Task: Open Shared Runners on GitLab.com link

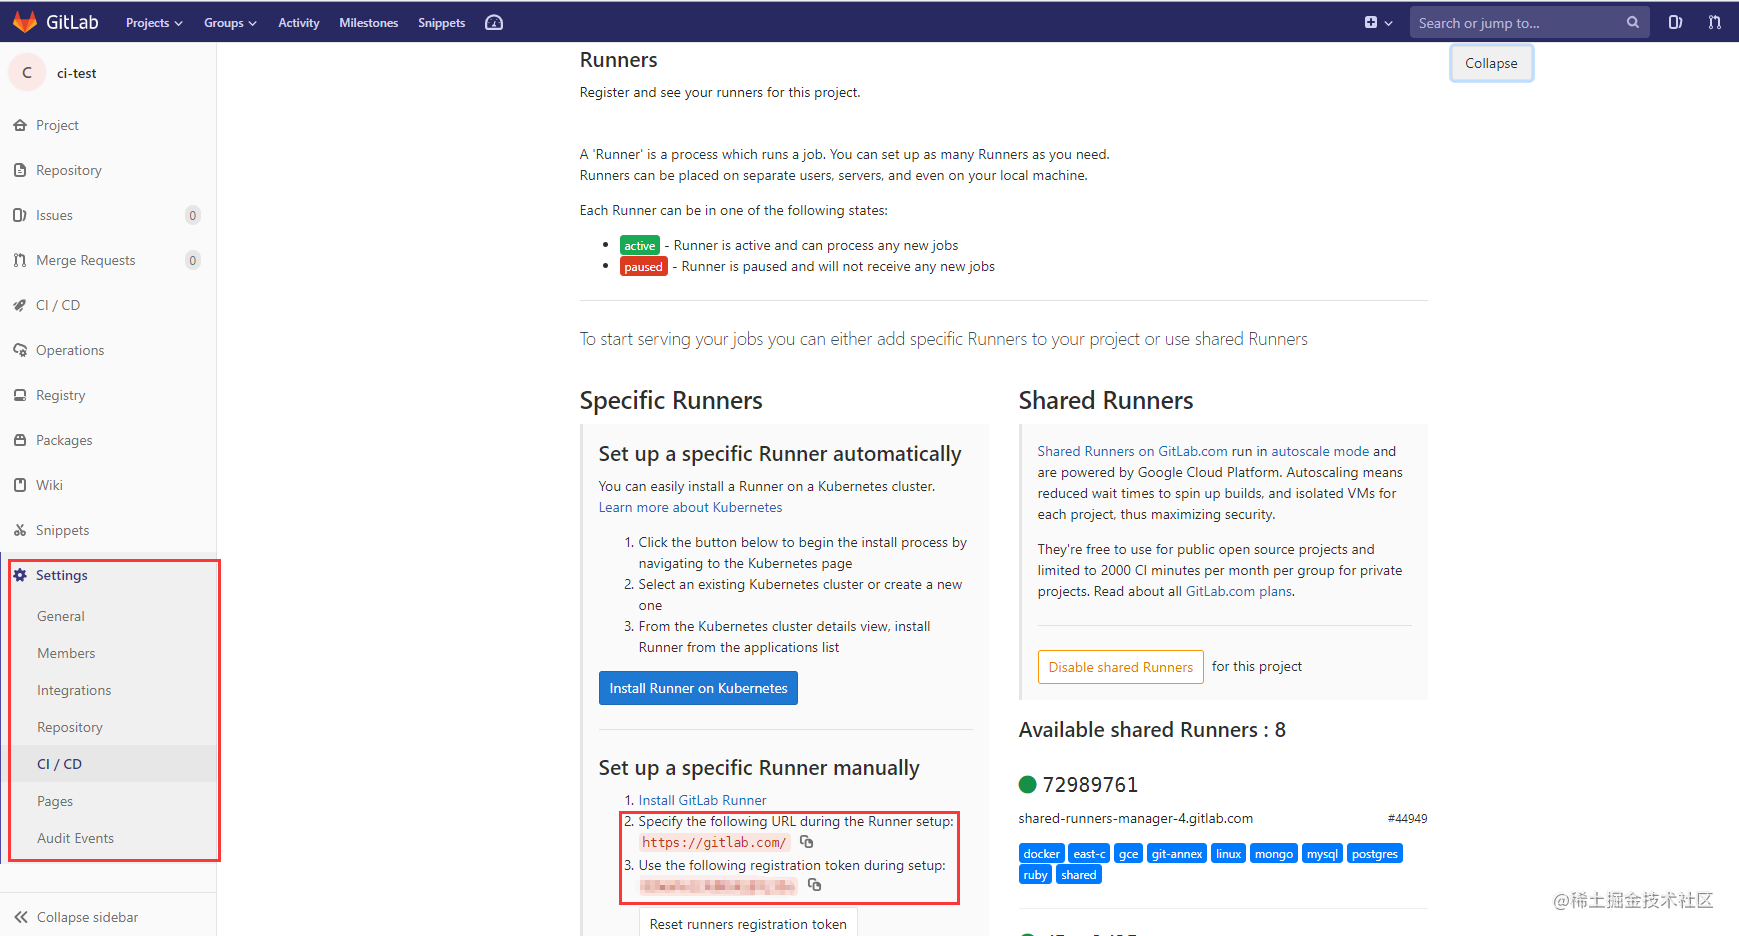Action: pos(1132,451)
